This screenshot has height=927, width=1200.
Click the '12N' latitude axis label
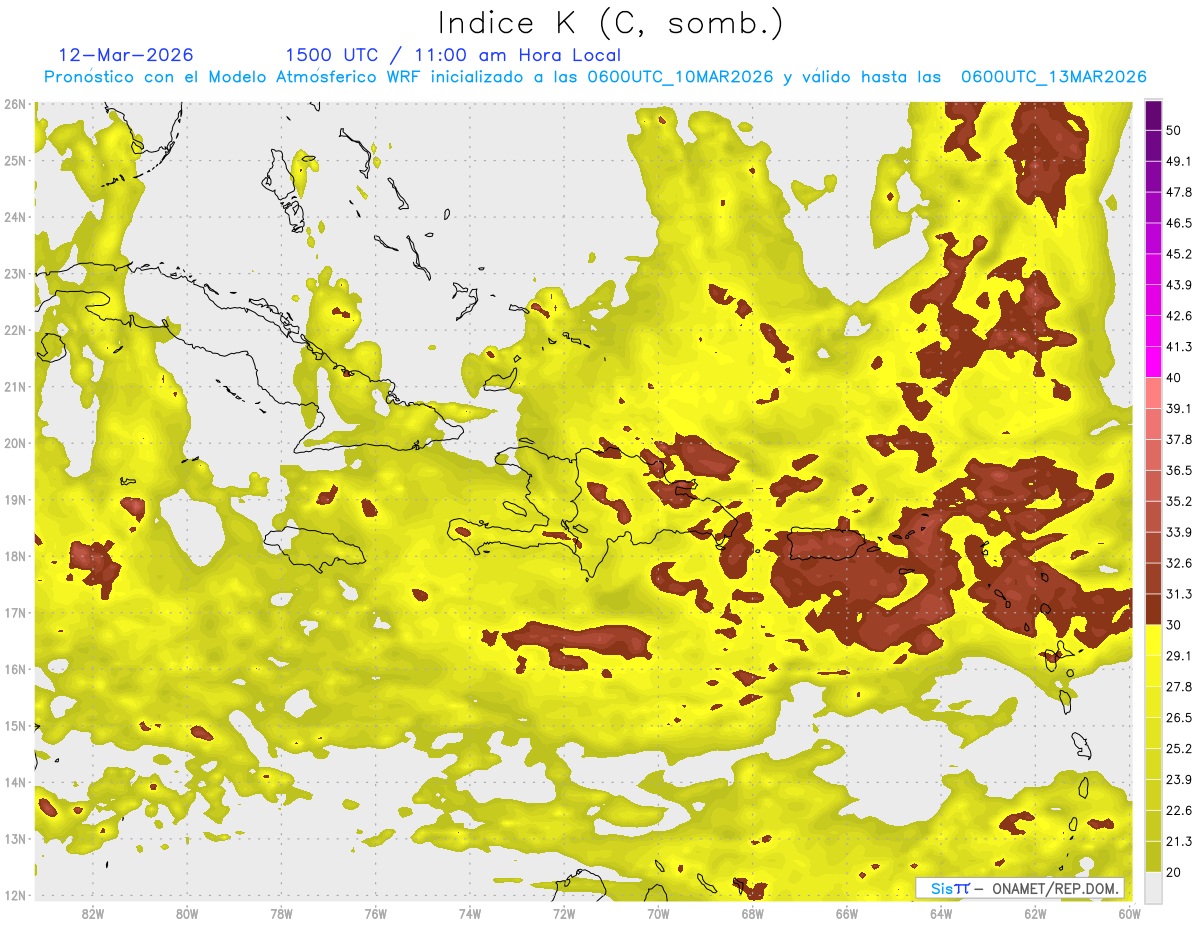point(15,894)
